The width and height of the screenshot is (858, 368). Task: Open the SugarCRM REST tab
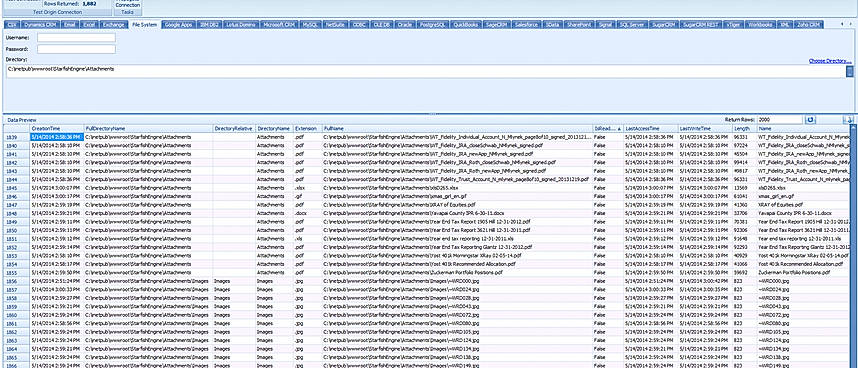(x=701, y=25)
